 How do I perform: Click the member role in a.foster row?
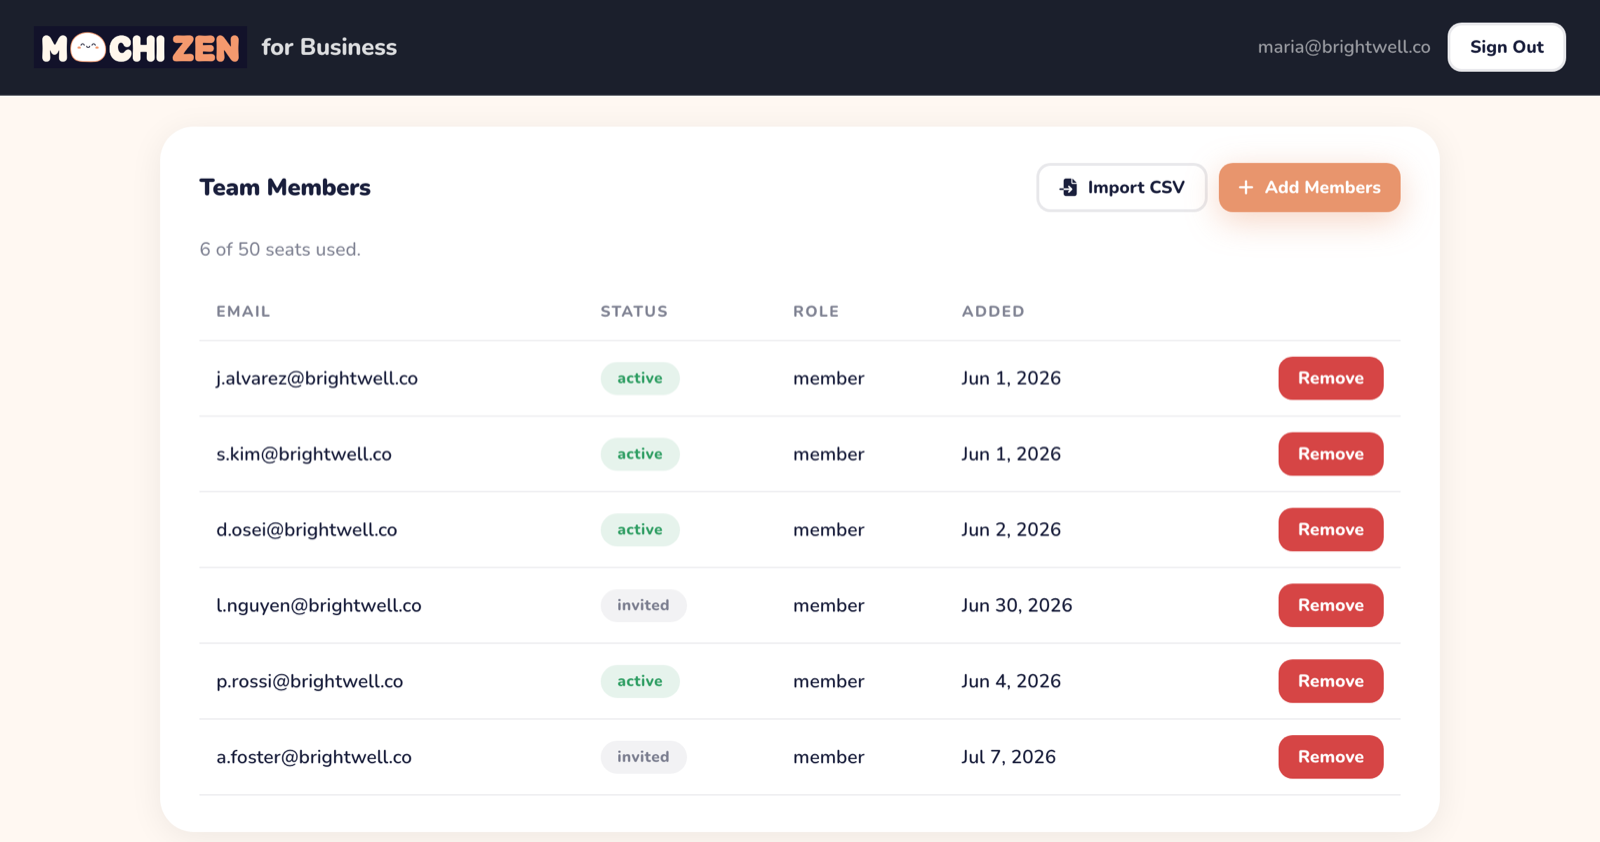pyautogui.click(x=829, y=757)
